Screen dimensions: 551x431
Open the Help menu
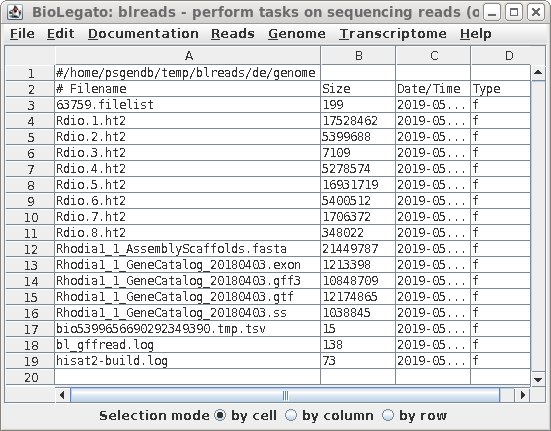tap(476, 34)
